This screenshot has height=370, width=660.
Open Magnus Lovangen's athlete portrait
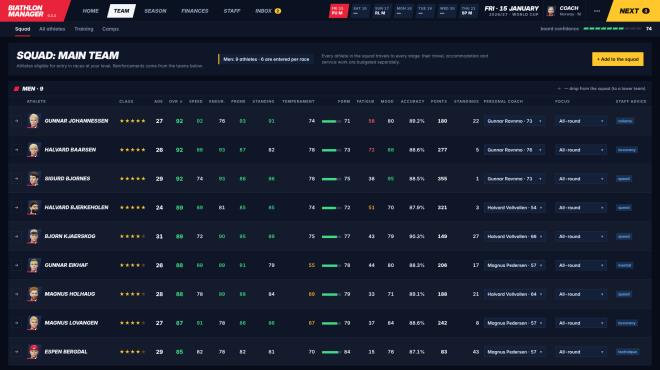pyautogui.click(x=33, y=323)
